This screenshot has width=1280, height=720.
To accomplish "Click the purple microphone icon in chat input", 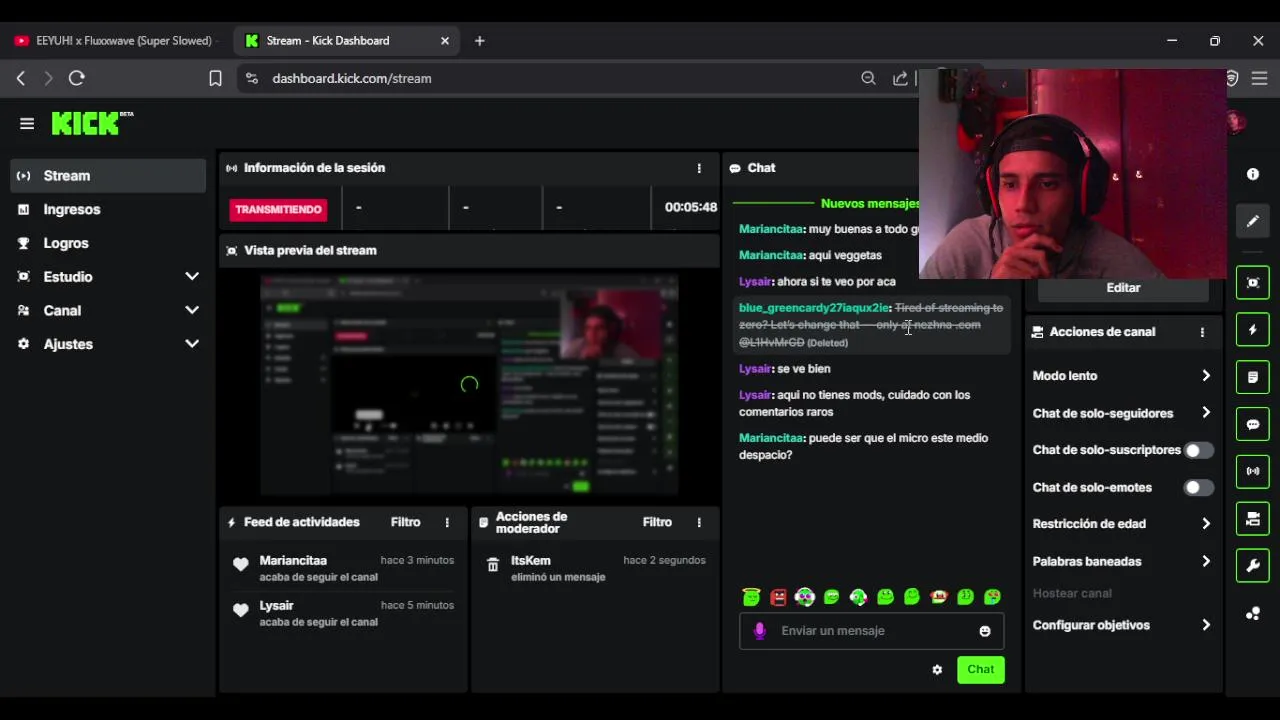I will [760, 631].
